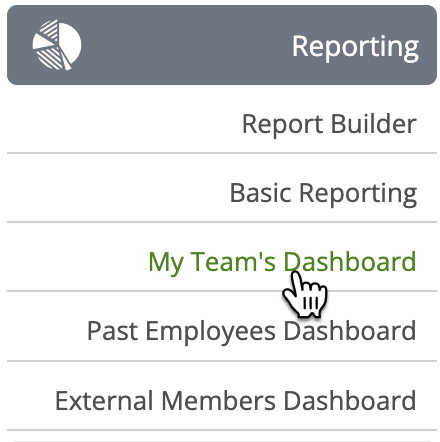Open My Team's Dashboard link
Viewport: 440px width, 442px height.
(x=282, y=263)
